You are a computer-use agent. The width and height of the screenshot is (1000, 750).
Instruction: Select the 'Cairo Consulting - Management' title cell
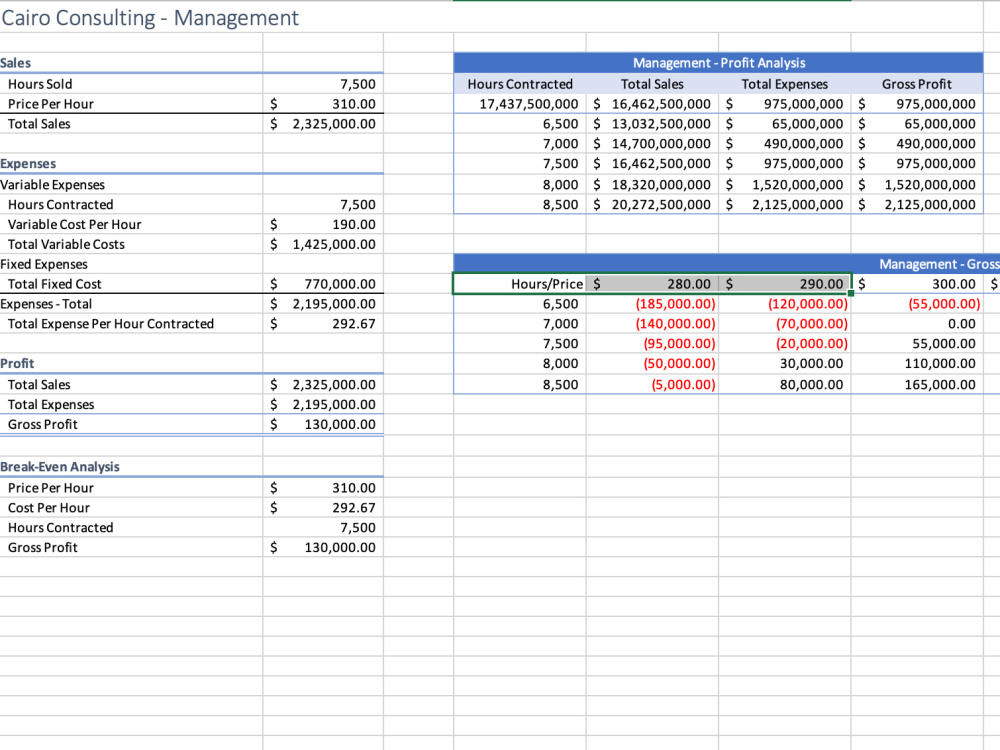[150, 18]
